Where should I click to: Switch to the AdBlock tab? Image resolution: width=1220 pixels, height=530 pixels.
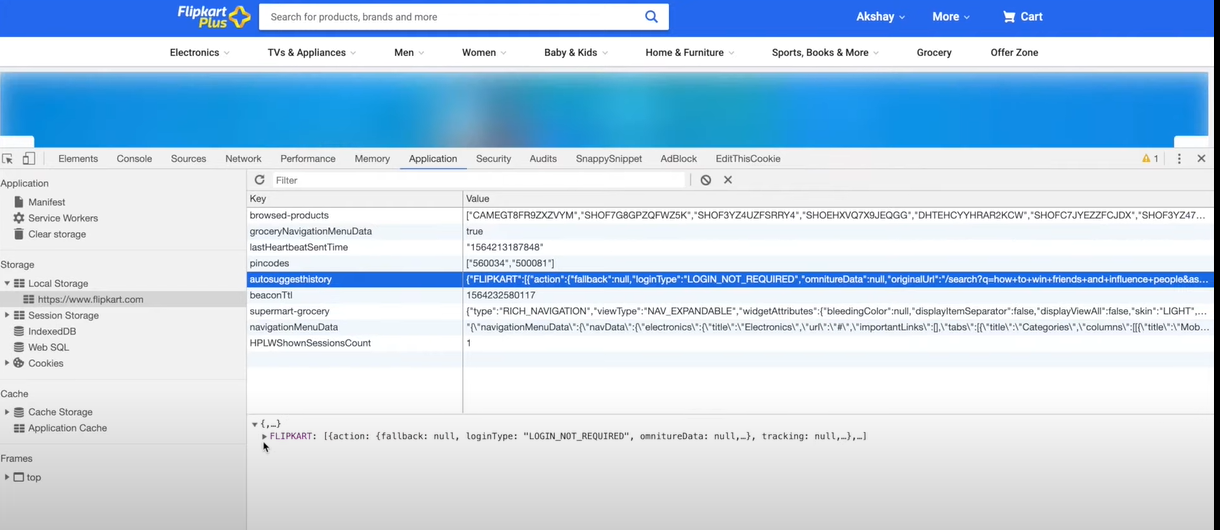click(679, 158)
